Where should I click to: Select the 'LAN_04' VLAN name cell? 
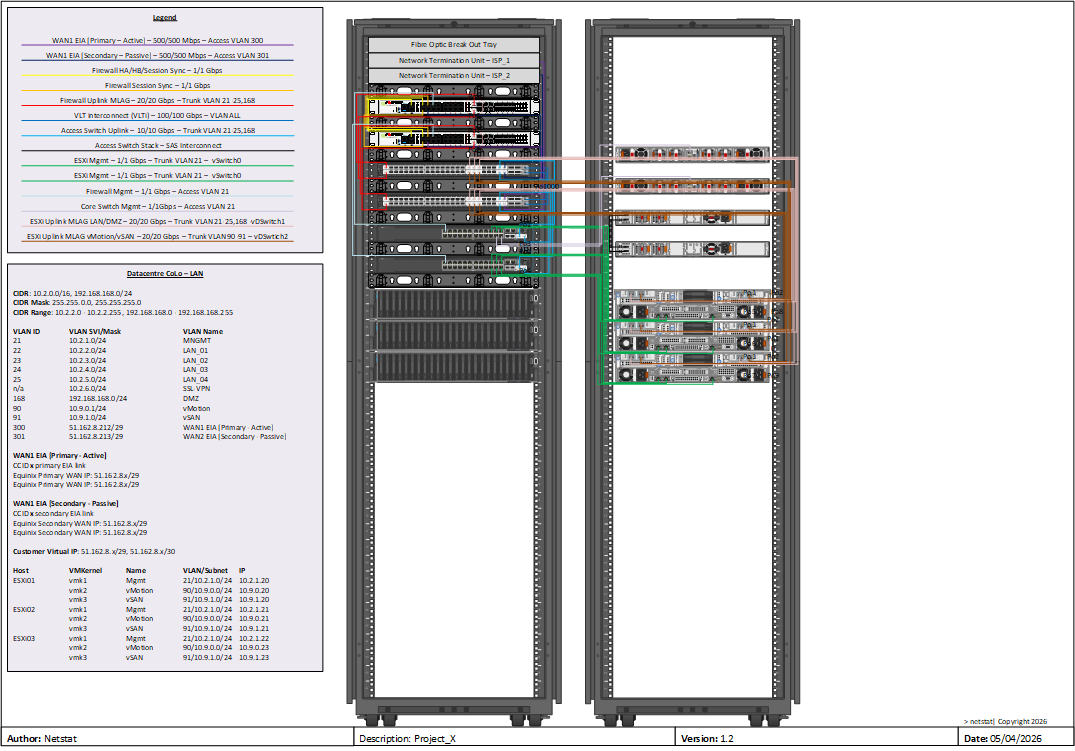tap(195, 380)
